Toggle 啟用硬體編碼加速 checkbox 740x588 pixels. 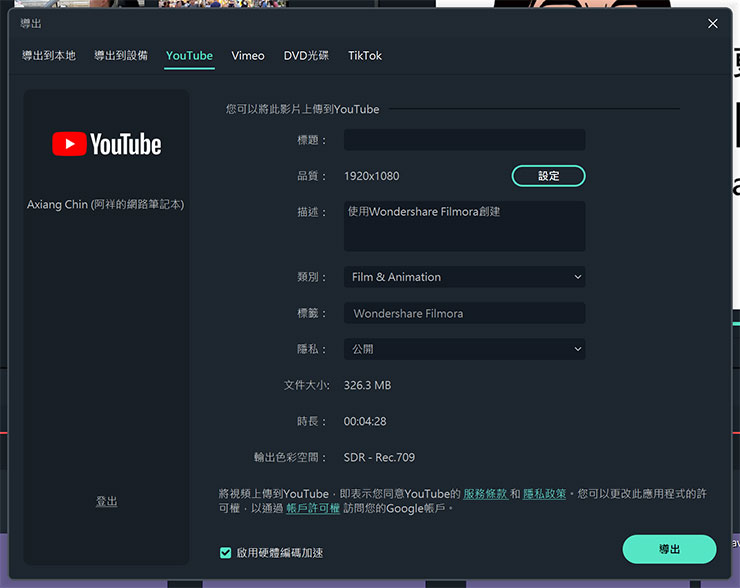pyautogui.click(x=226, y=552)
